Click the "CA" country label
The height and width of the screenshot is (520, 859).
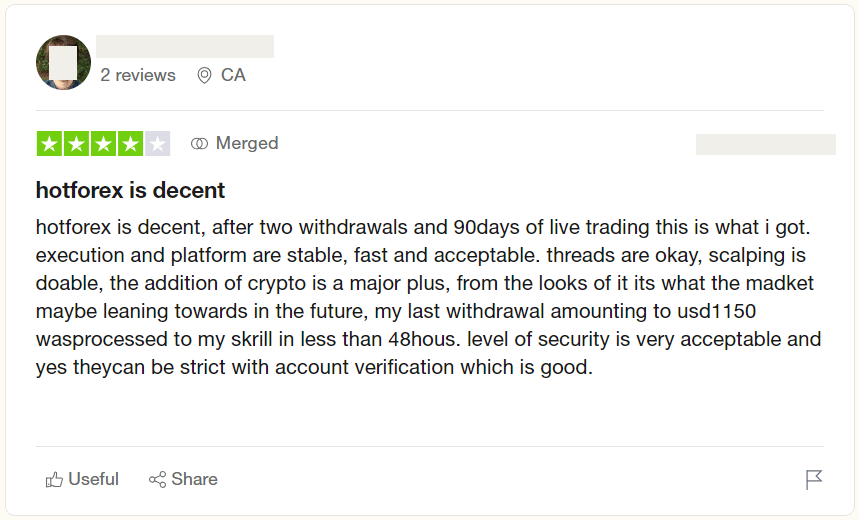tap(233, 75)
